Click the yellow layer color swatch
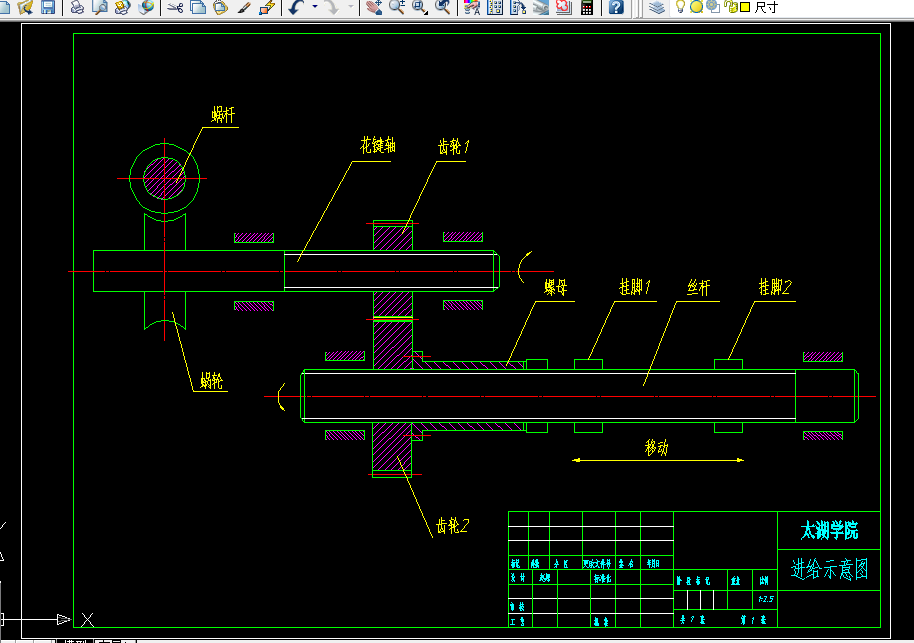The height and width of the screenshot is (643, 914). tap(745, 8)
